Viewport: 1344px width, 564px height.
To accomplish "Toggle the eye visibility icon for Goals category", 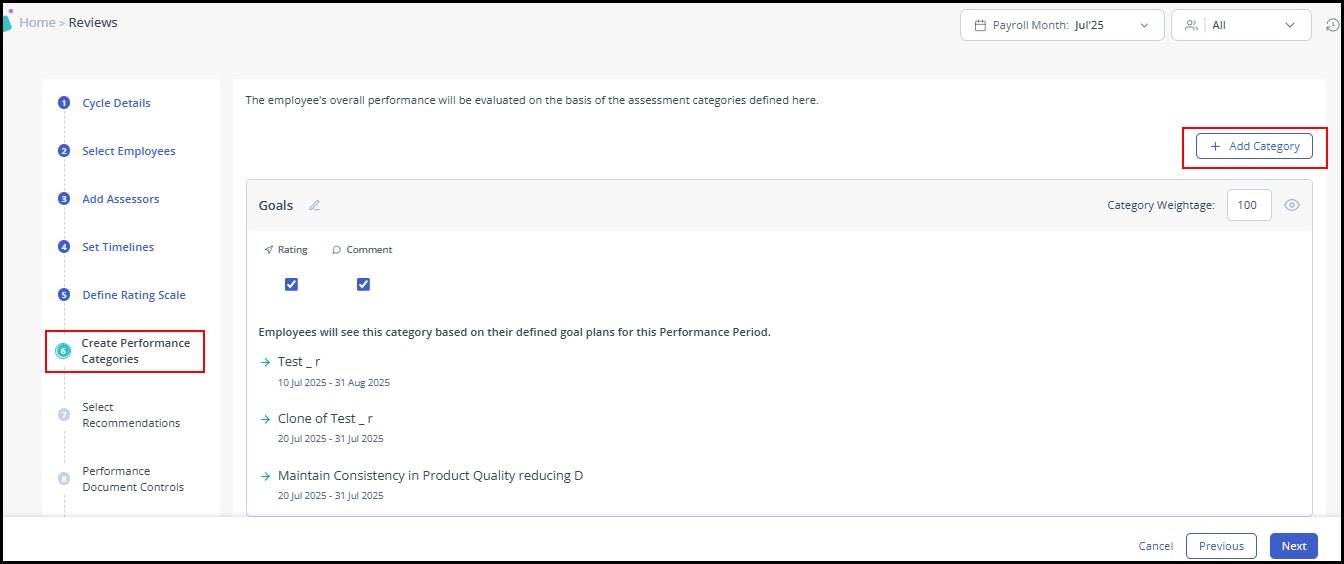I will pos(1291,205).
